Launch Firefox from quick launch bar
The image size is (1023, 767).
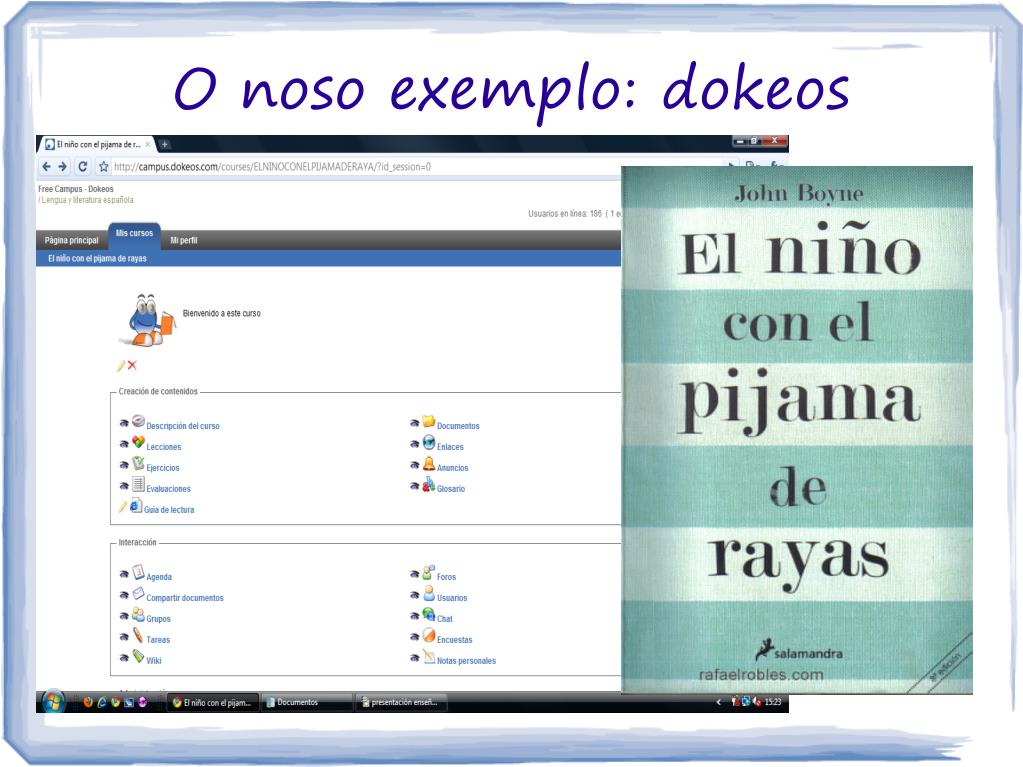[x=88, y=702]
